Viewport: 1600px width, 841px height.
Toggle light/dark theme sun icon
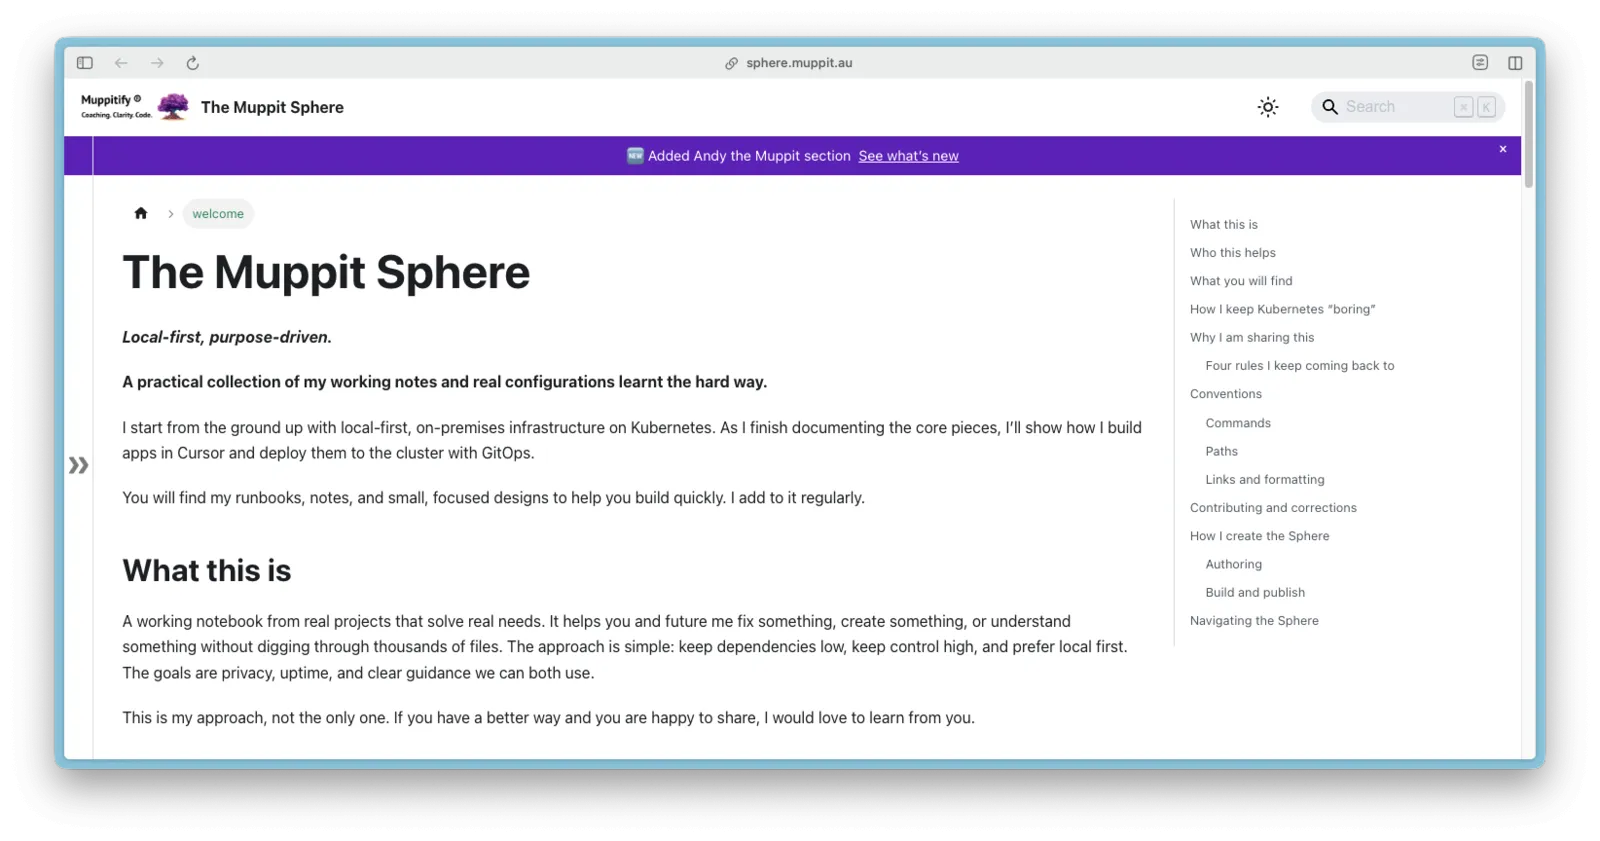[x=1268, y=107]
